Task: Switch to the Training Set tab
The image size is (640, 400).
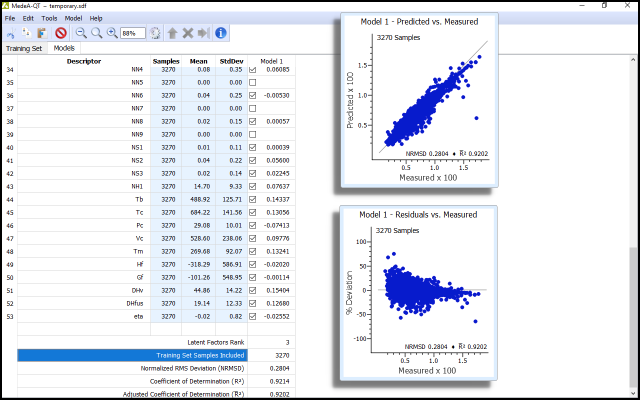Action: tap(24, 48)
